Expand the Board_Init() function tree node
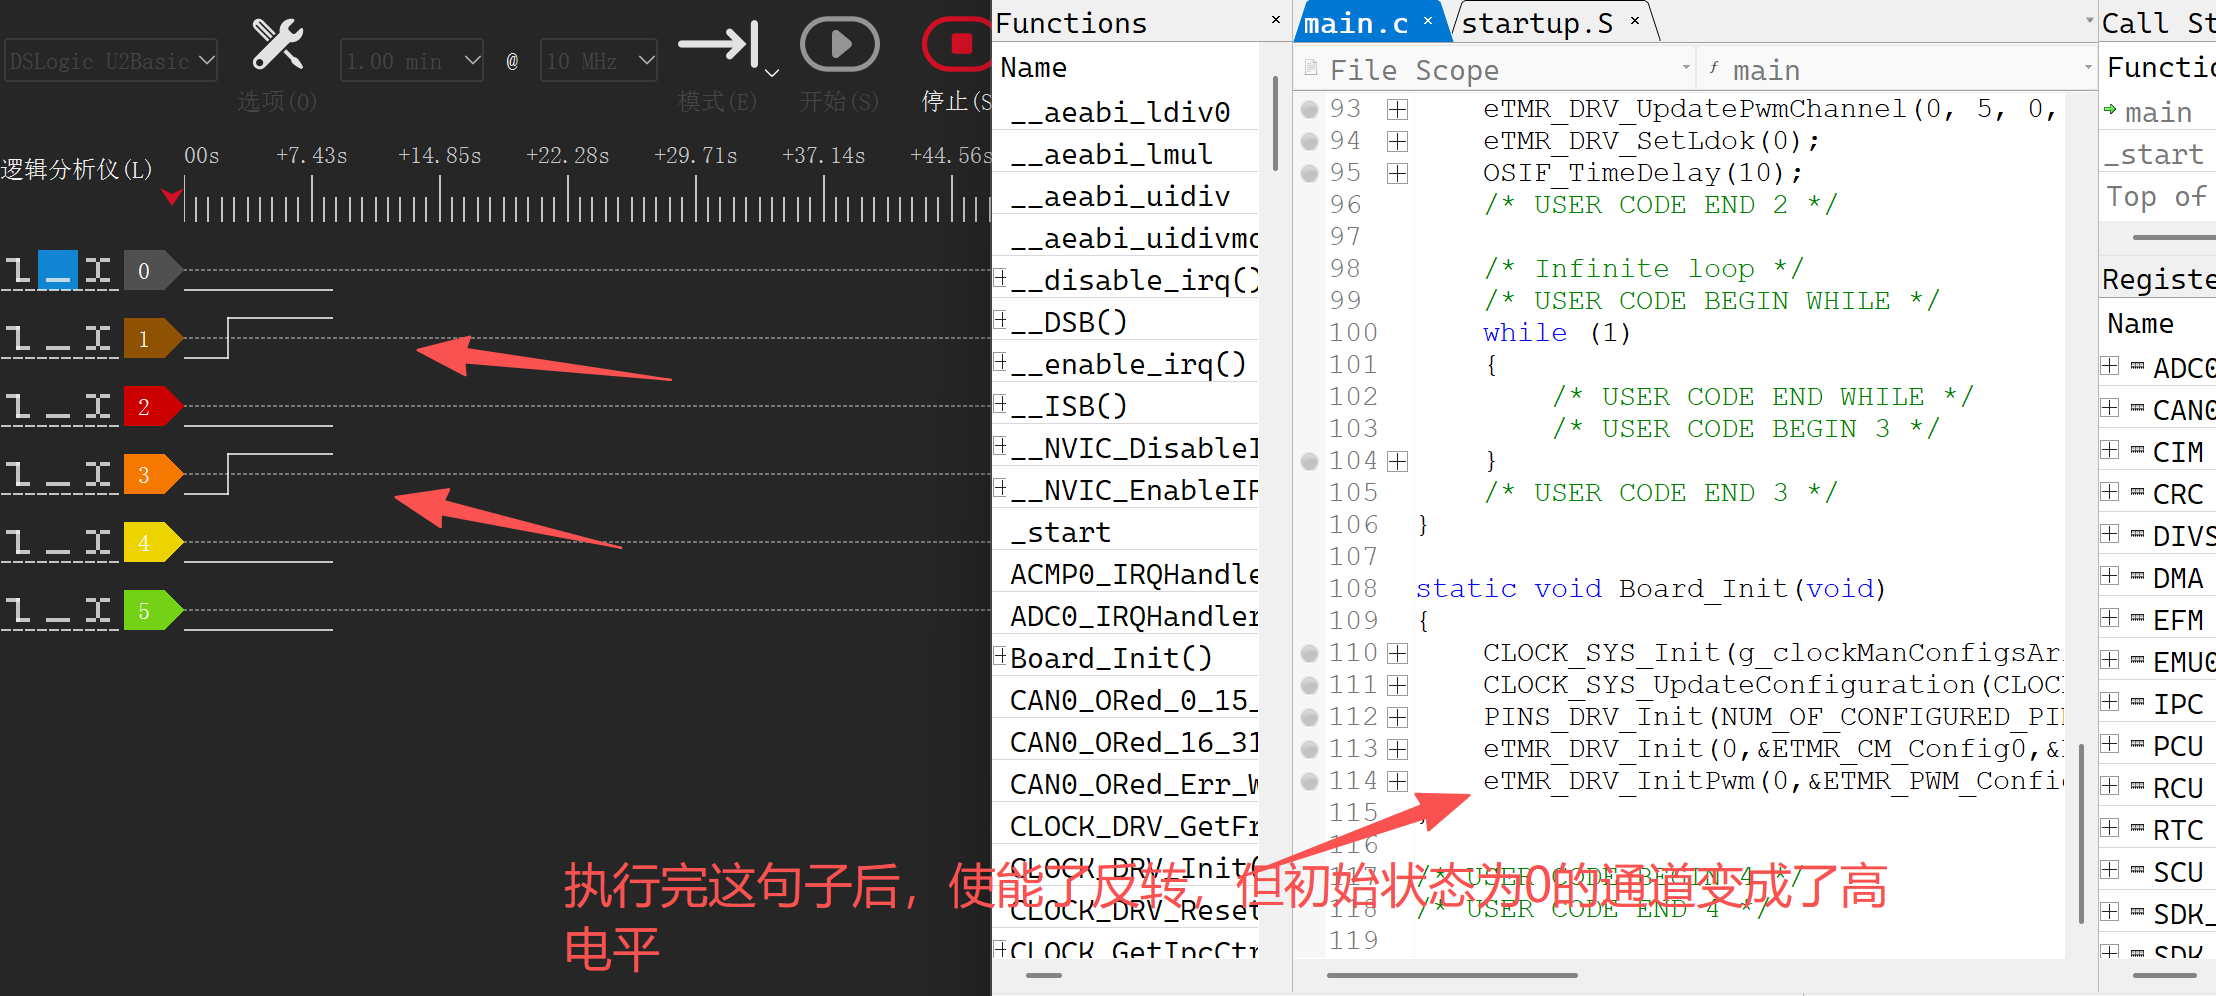Screen dimensions: 2216x996 (999, 656)
